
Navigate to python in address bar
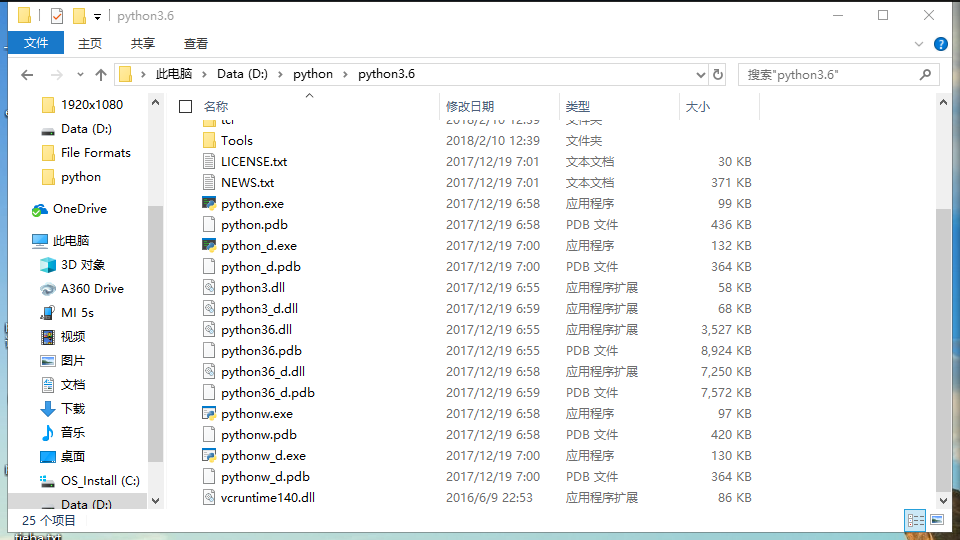(313, 74)
